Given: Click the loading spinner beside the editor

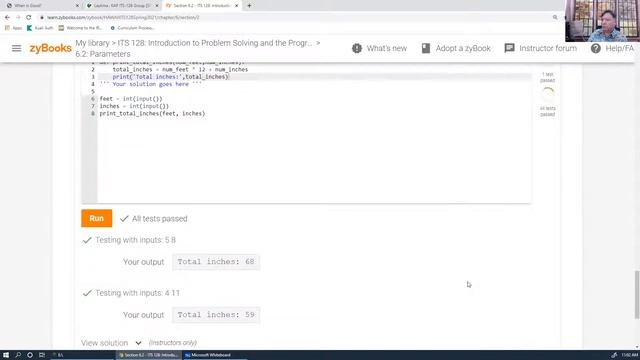Looking at the screenshot, I should point(547,94).
